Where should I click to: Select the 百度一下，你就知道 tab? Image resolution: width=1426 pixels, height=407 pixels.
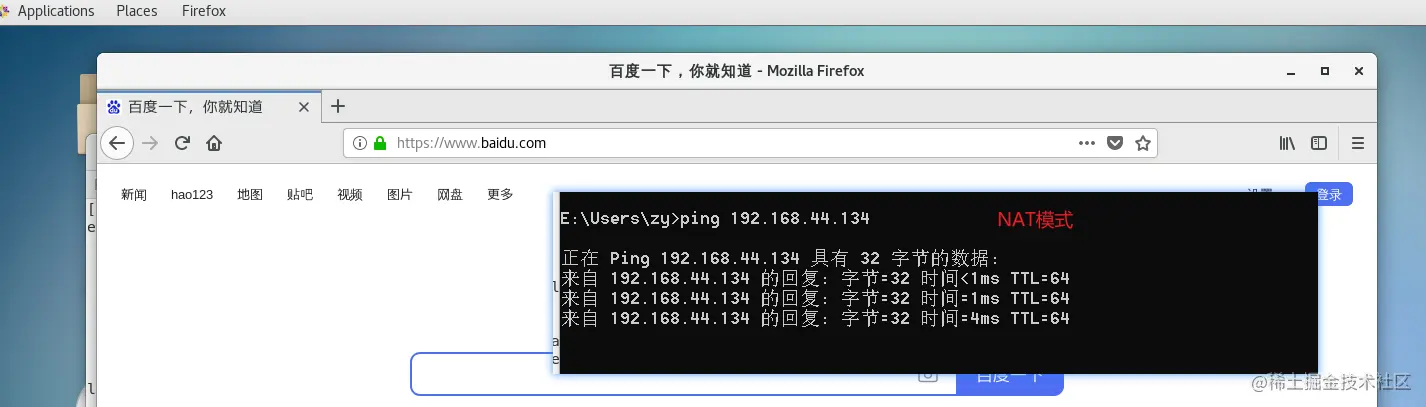point(210,107)
